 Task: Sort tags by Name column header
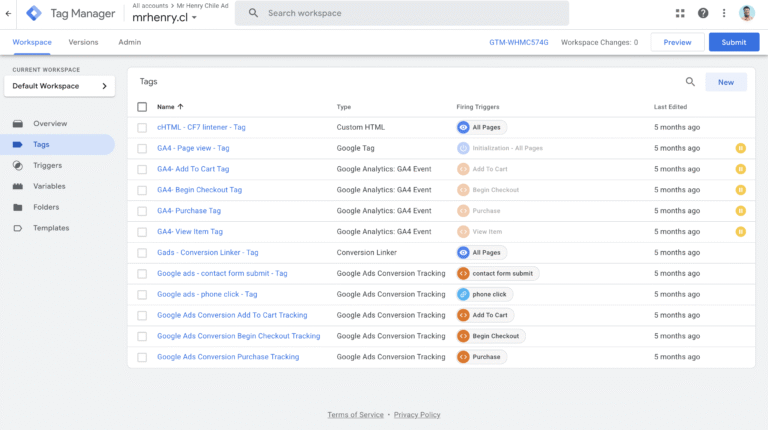click(x=170, y=106)
